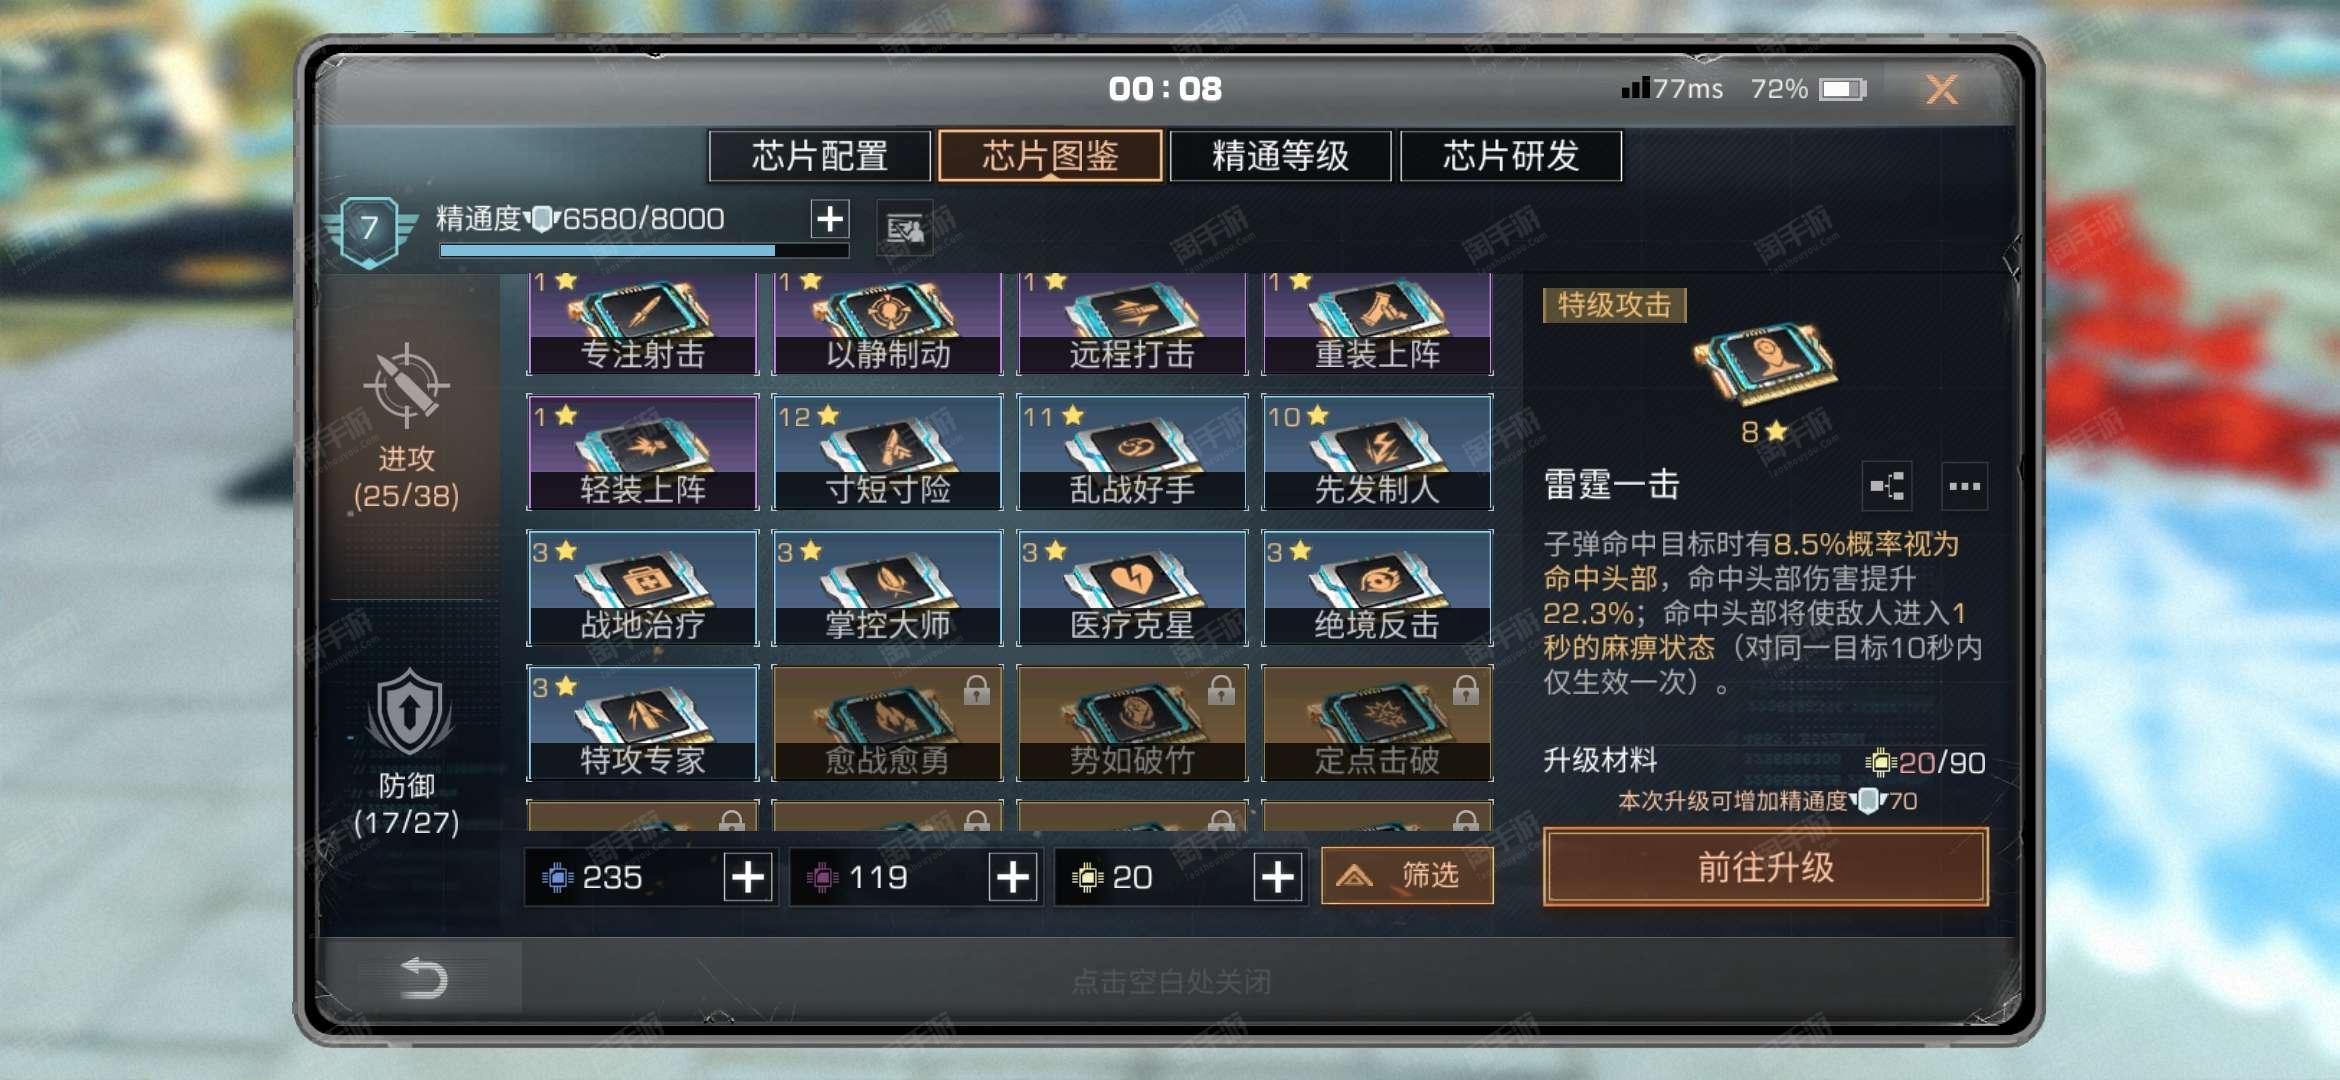Go to the 芯片研发 tab
The height and width of the screenshot is (1080, 2340).
point(1511,156)
